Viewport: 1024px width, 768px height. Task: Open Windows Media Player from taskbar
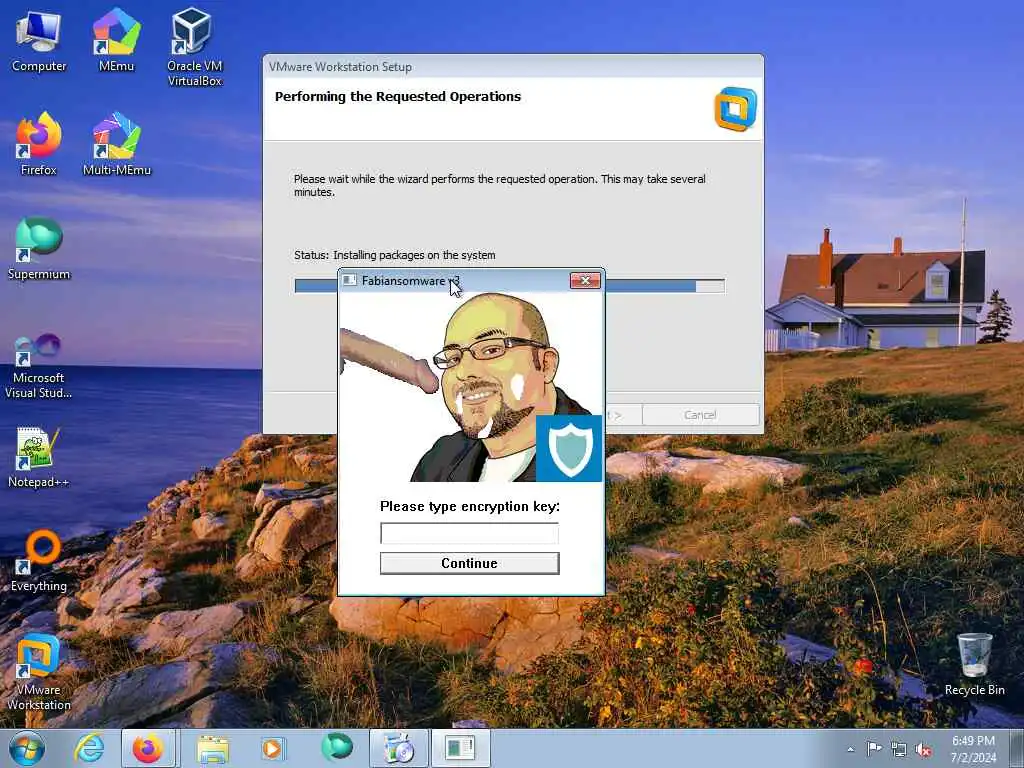[x=273, y=748]
